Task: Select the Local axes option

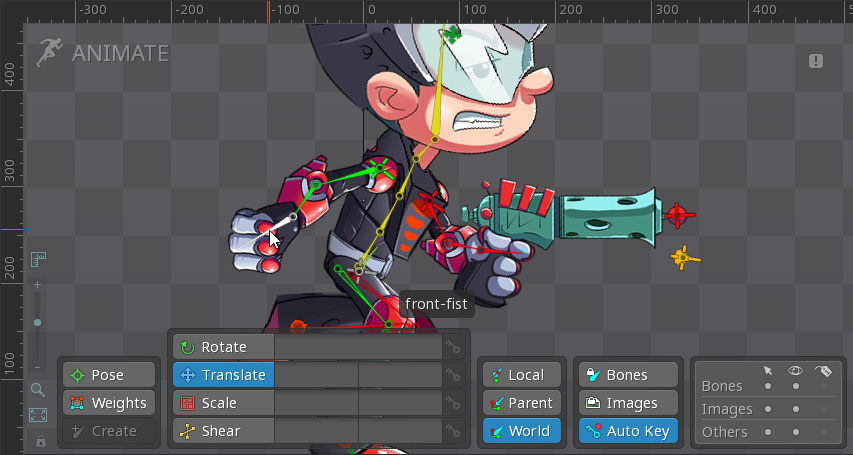Action: coord(521,375)
